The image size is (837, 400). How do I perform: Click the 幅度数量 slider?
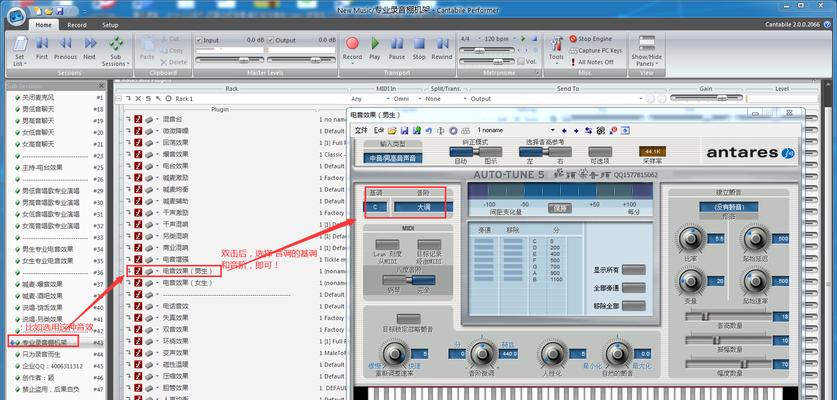728,364
